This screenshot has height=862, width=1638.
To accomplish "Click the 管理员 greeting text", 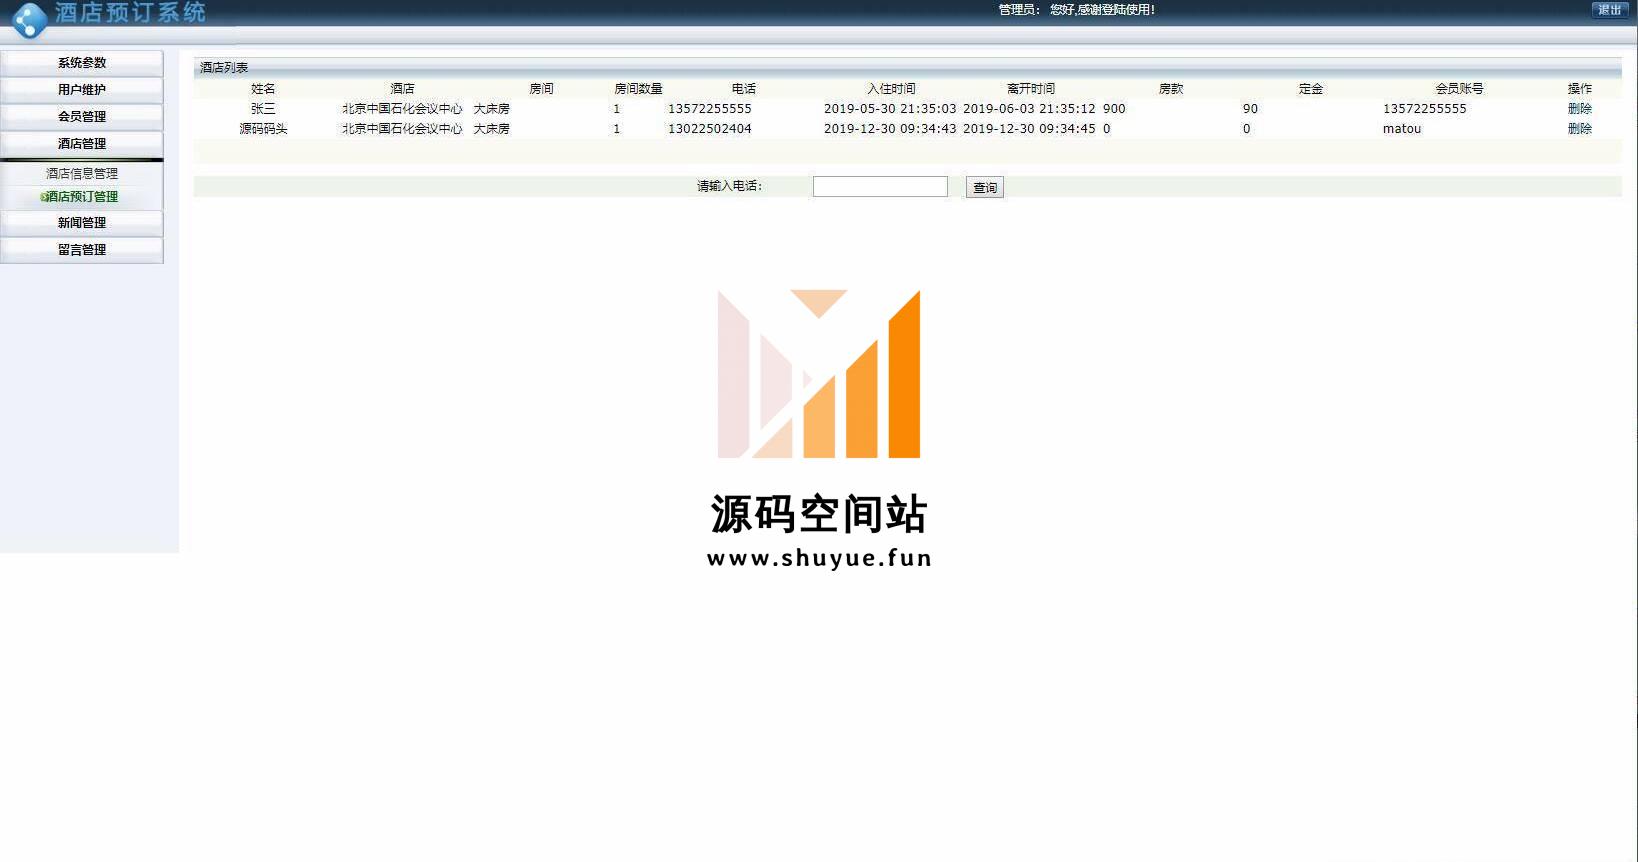I will click(x=1076, y=10).
